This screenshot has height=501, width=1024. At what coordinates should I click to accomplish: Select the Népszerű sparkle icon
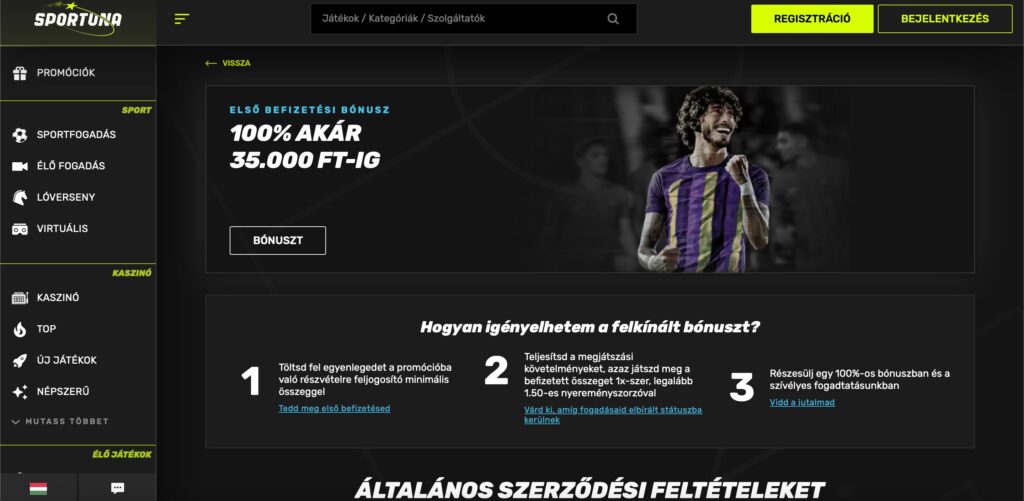20,392
